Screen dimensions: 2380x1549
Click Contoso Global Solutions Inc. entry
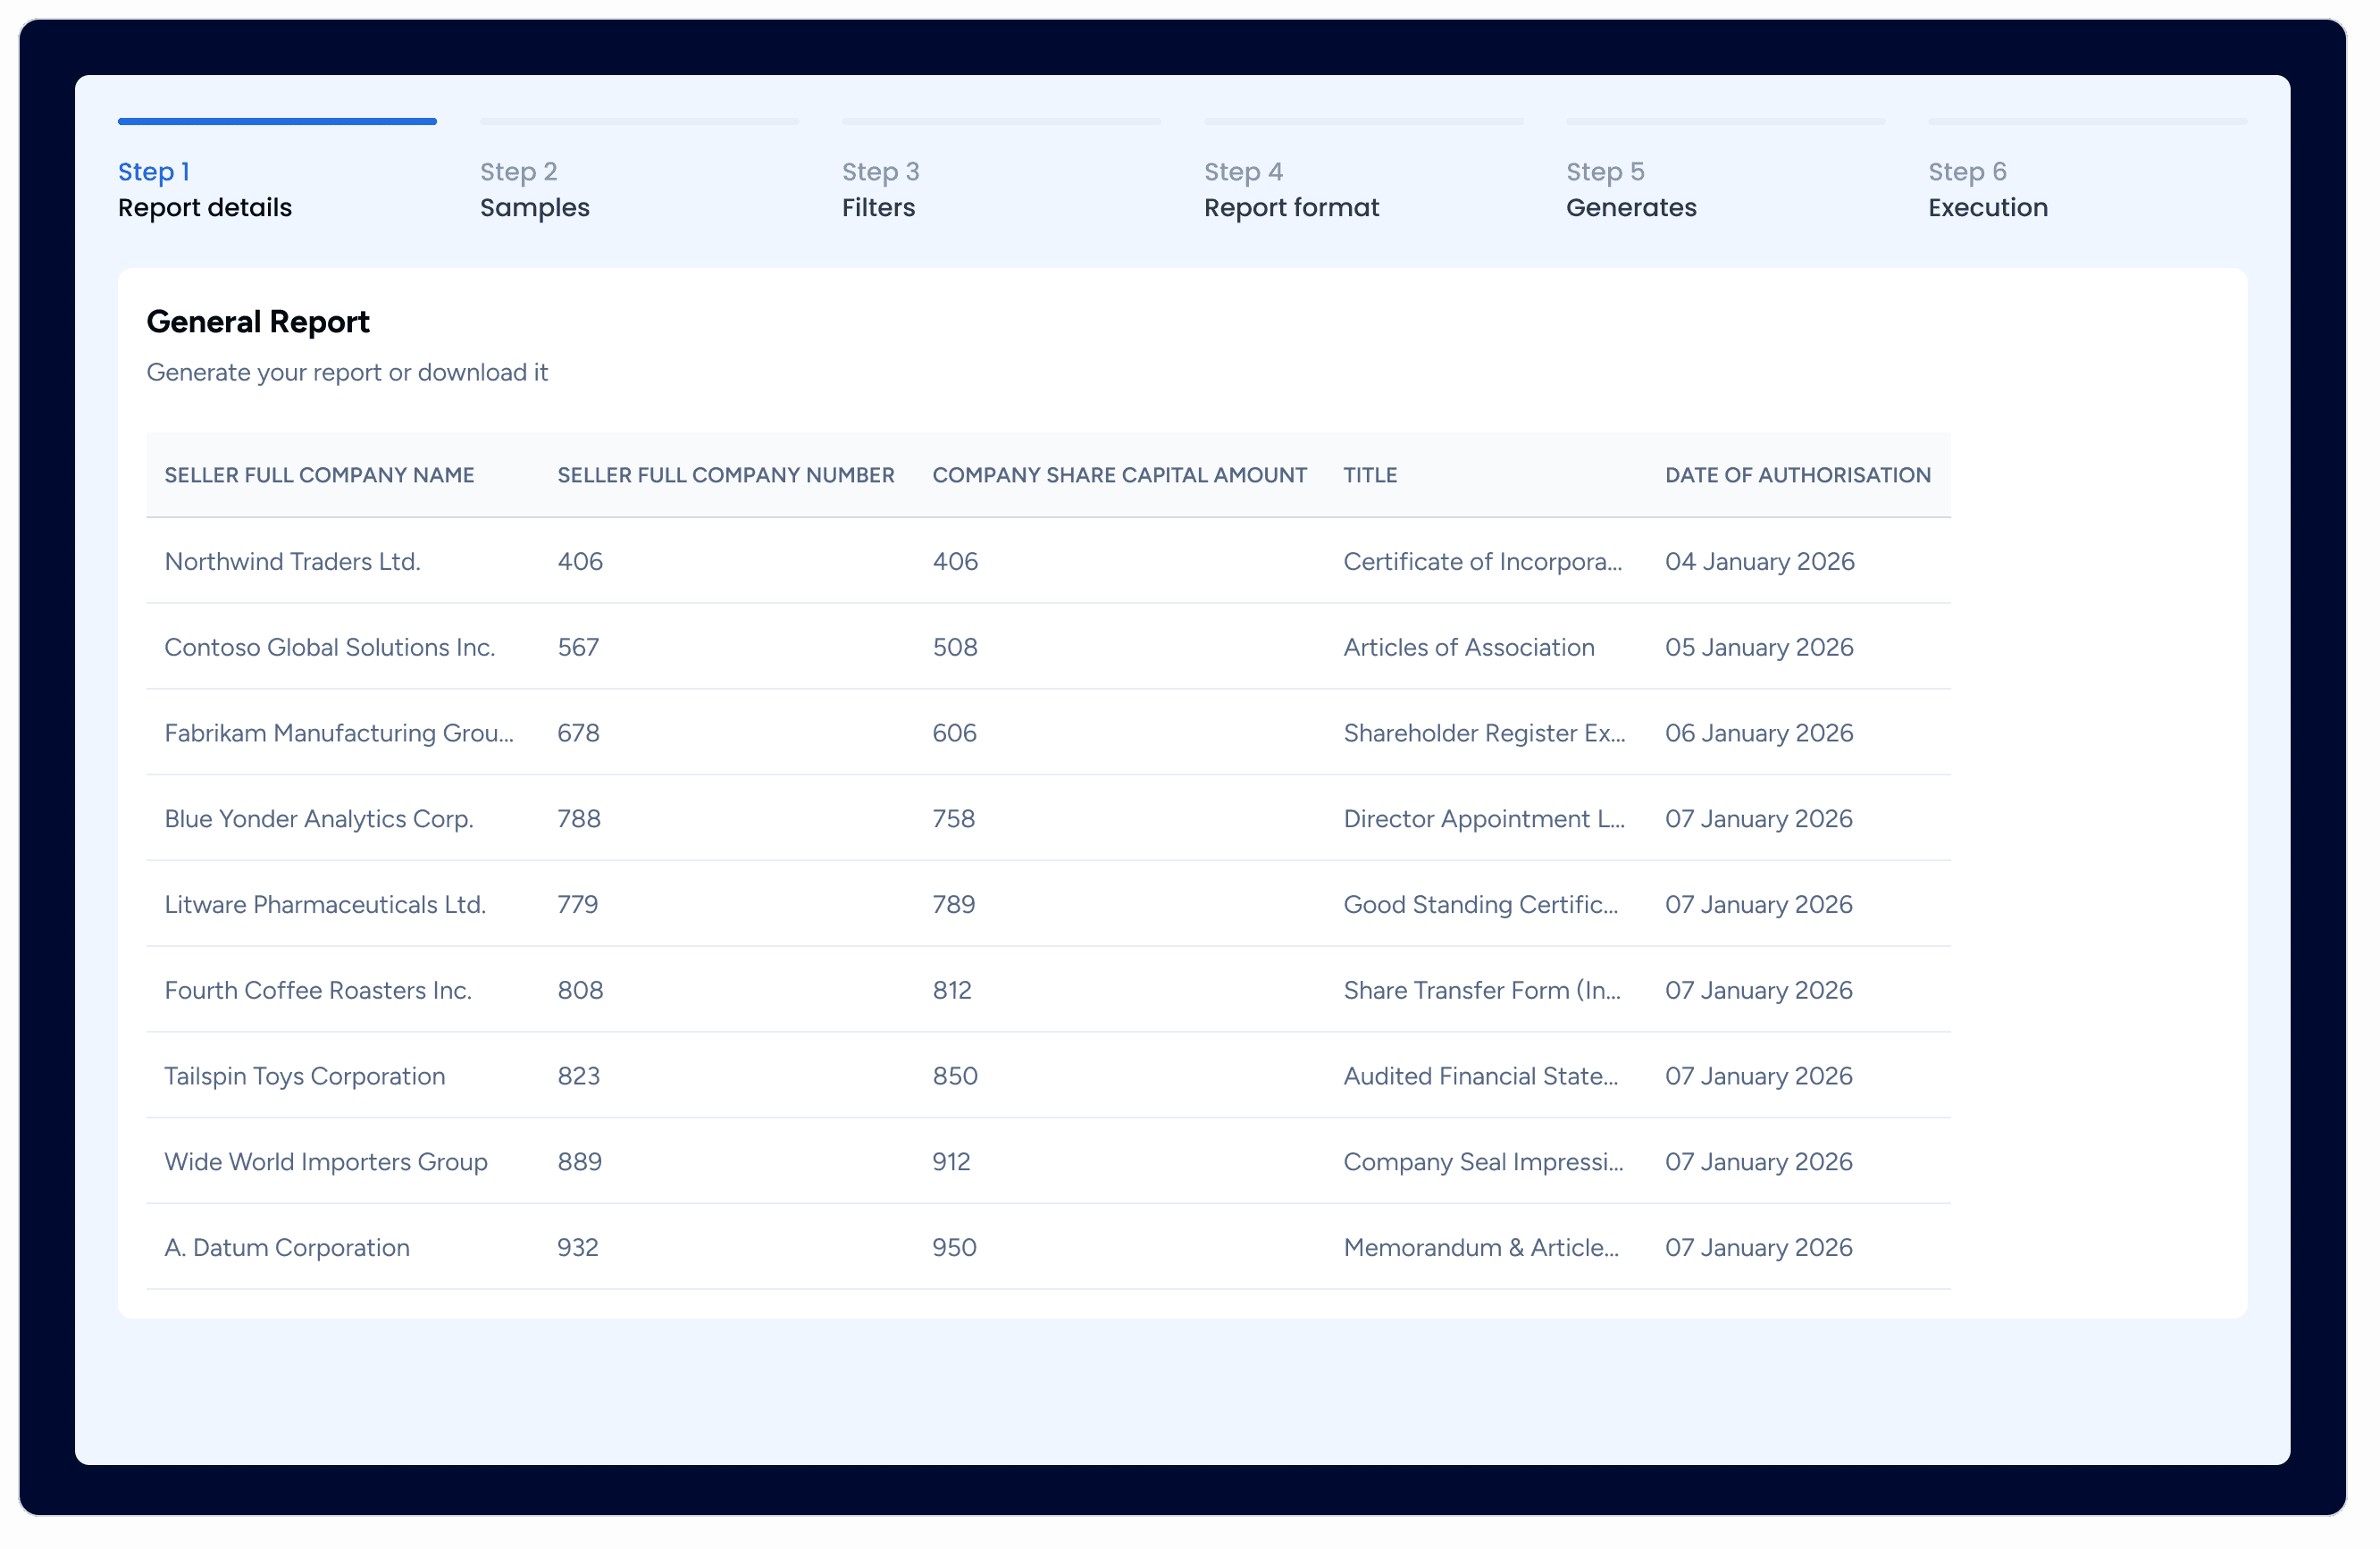pos(329,647)
